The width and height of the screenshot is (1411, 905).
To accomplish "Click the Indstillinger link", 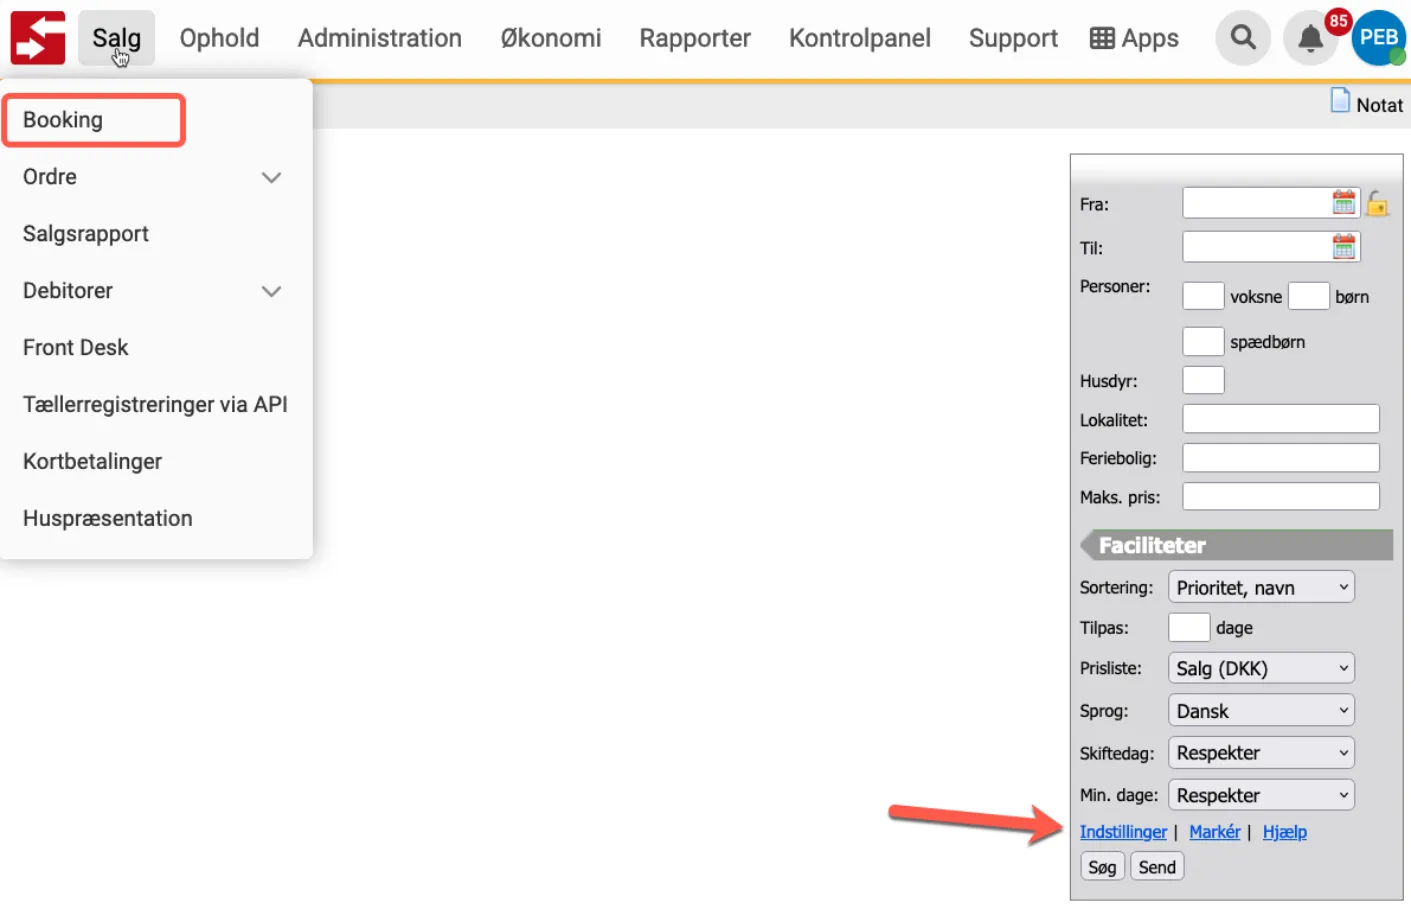I will coord(1122,832).
